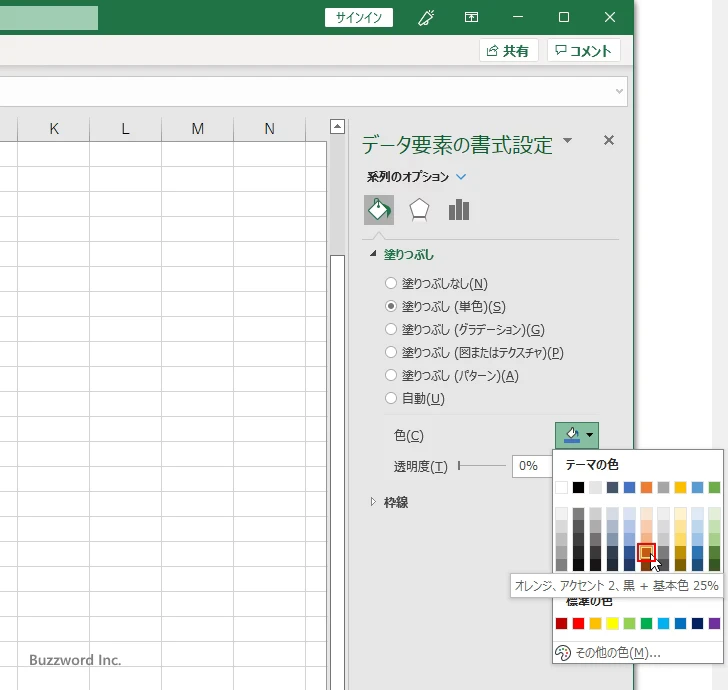Select column K header
The image size is (728, 690).
[54, 129]
